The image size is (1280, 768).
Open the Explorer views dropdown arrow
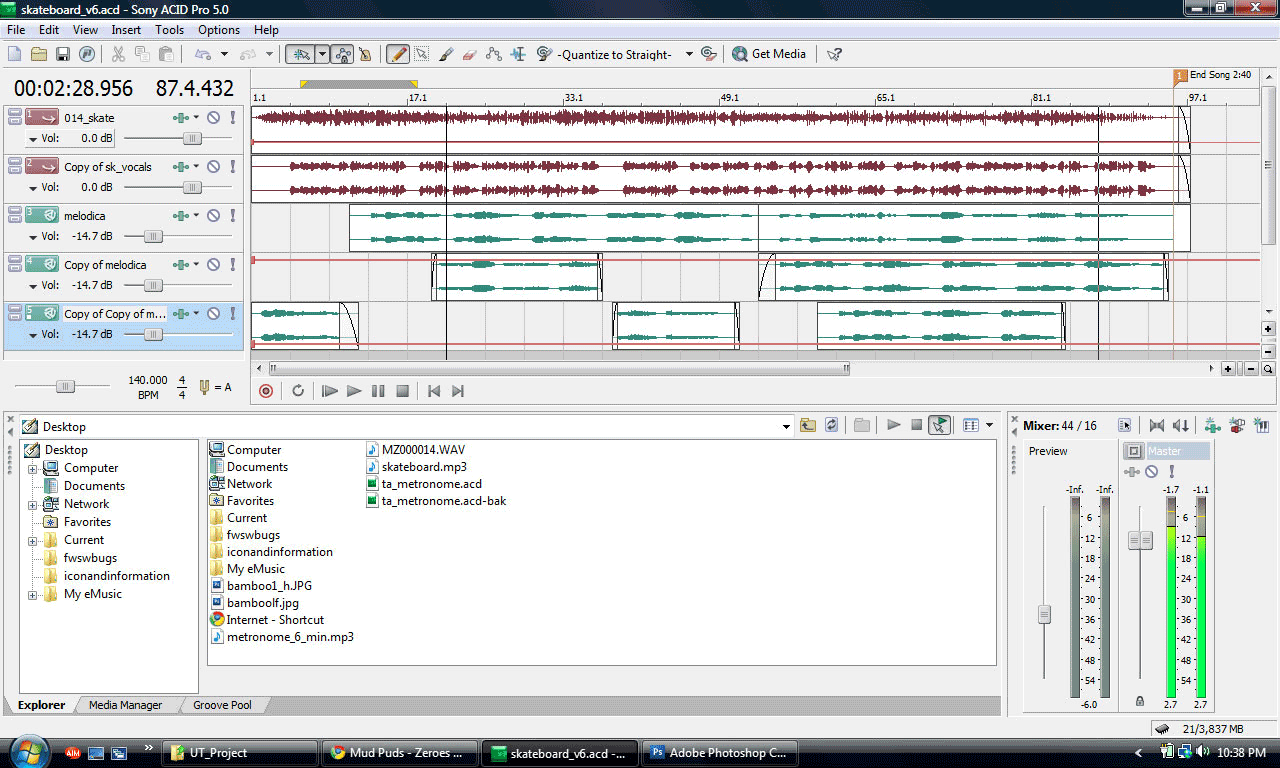[990, 425]
